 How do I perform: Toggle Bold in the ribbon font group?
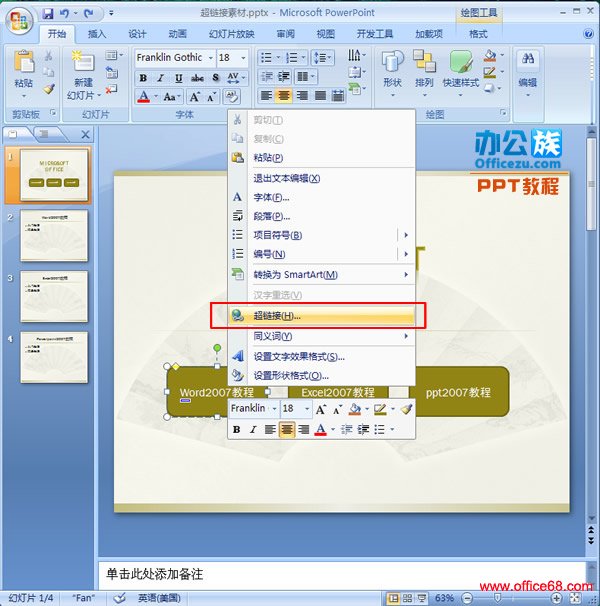tap(143, 78)
